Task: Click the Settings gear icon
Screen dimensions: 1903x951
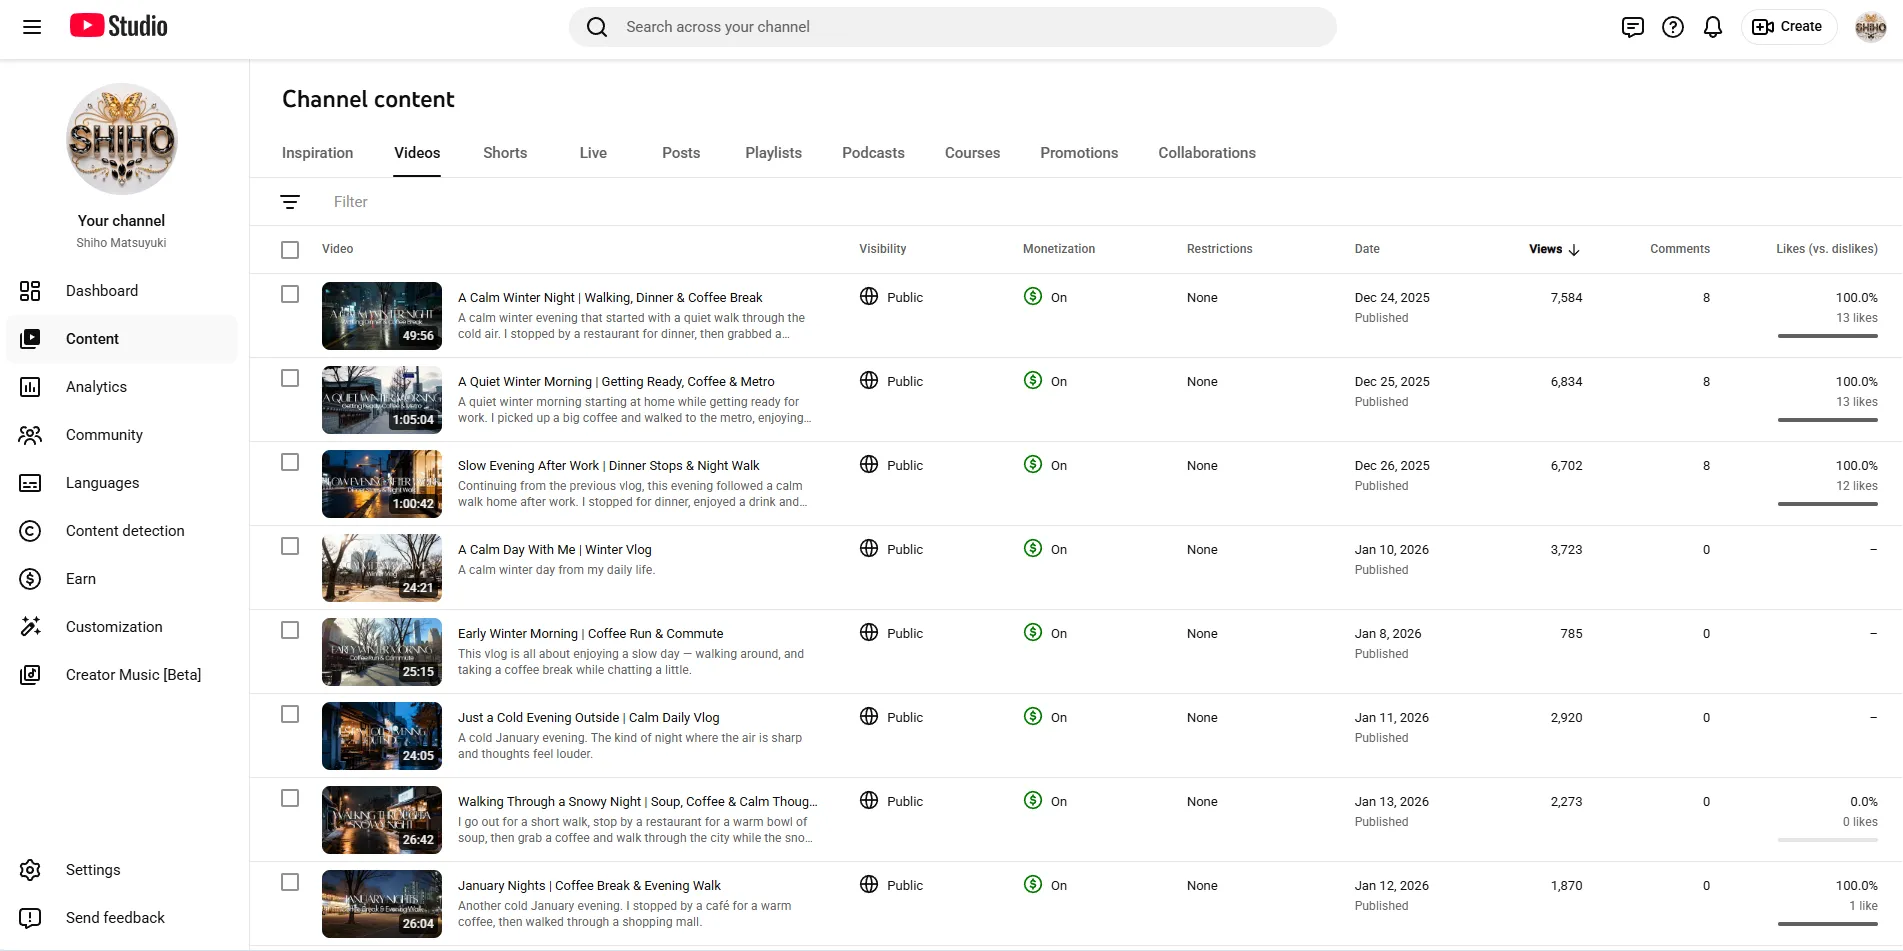Action: coord(30,870)
